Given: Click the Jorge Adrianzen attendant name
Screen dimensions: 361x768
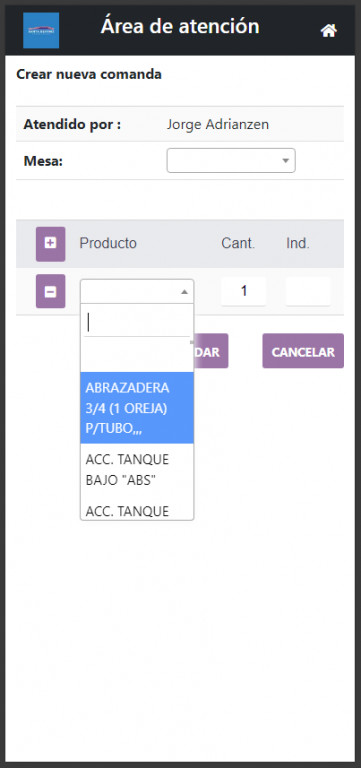Looking at the screenshot, I should 217,124.
